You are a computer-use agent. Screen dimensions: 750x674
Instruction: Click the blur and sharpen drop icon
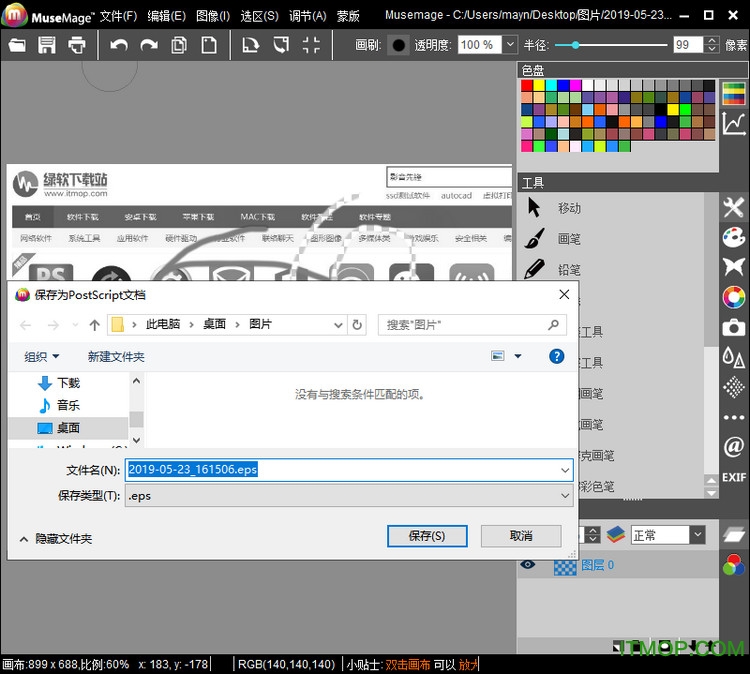(734, 357)
